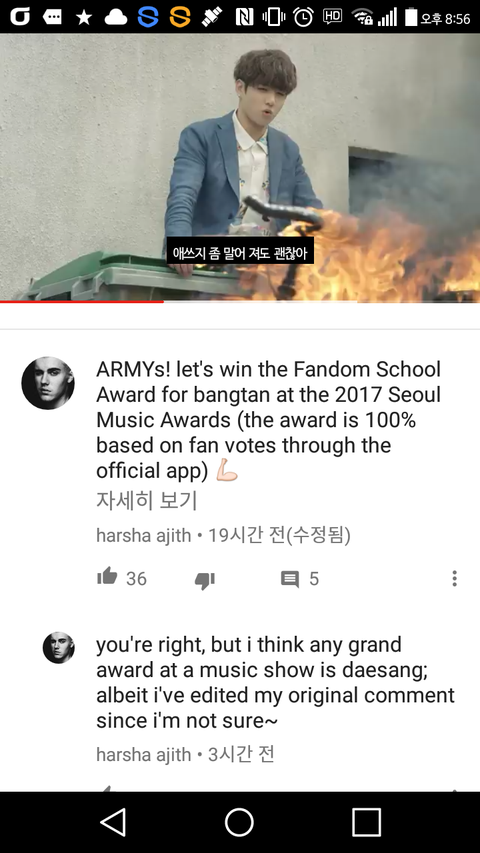Open harsha ajith name on top comment
The height and width of the screenshot is (853, 480).
(144, 536)
